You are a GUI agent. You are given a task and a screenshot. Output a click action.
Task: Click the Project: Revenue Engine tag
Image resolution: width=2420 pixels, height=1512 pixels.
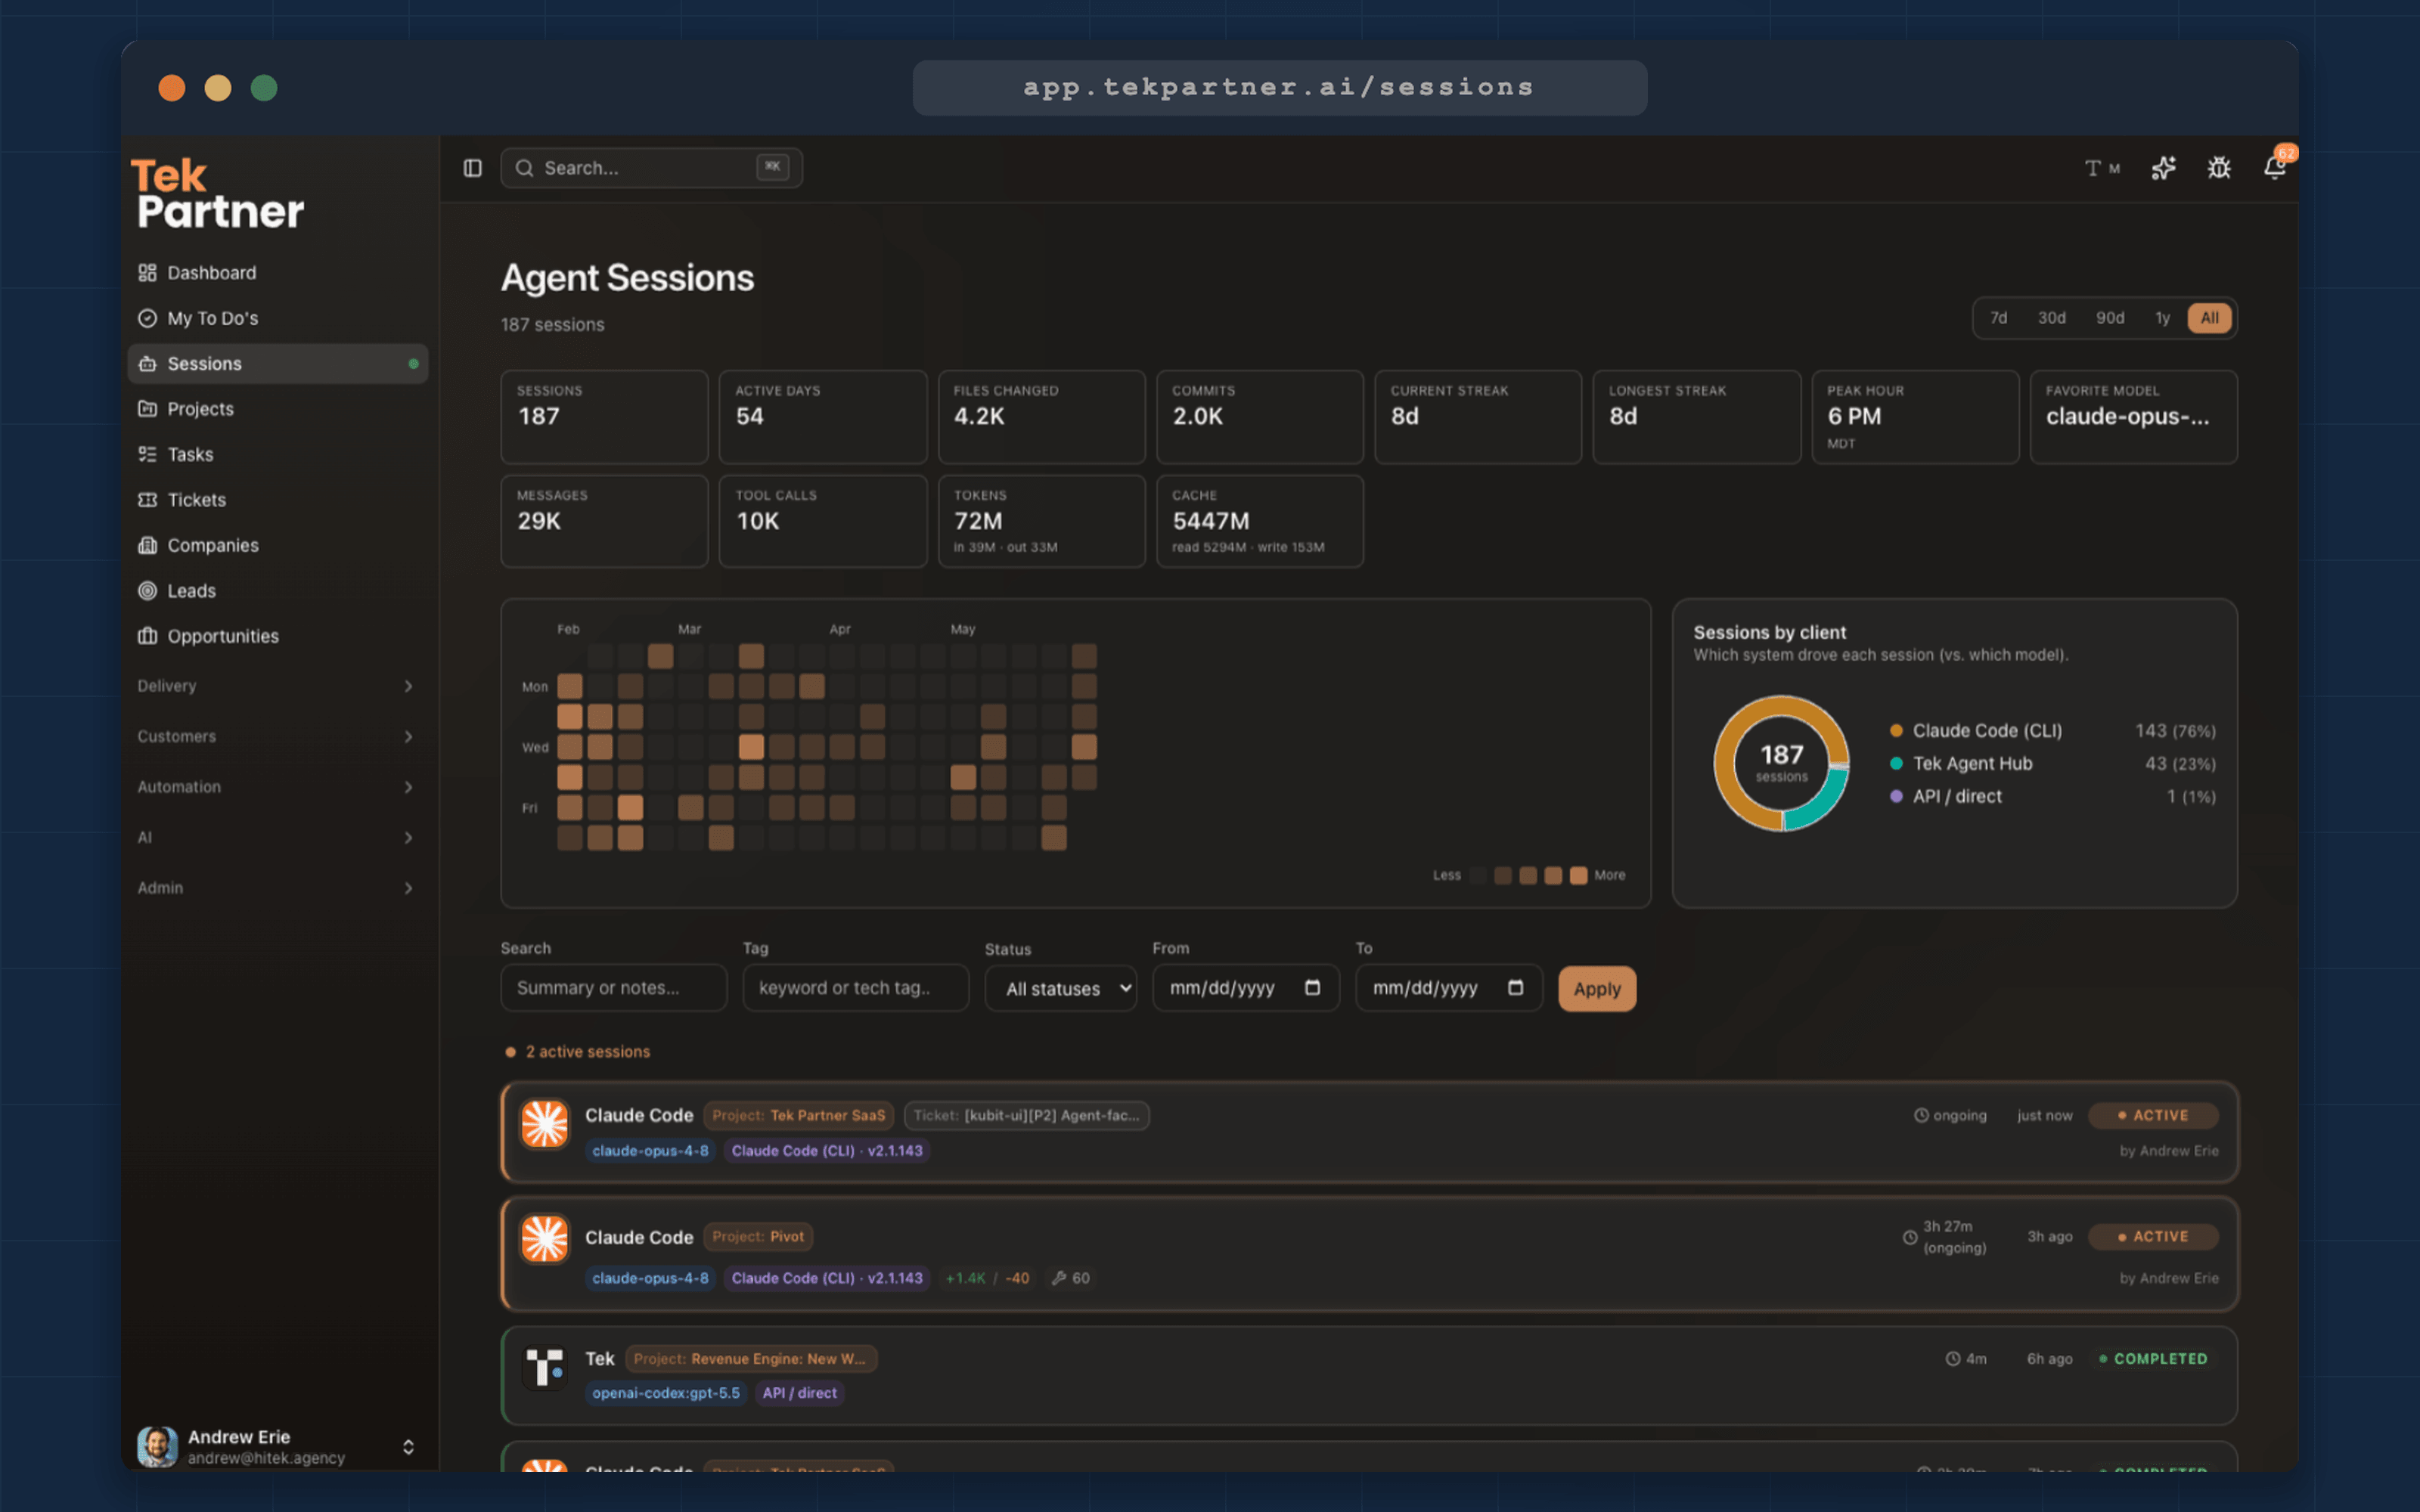click(750, 1359)
